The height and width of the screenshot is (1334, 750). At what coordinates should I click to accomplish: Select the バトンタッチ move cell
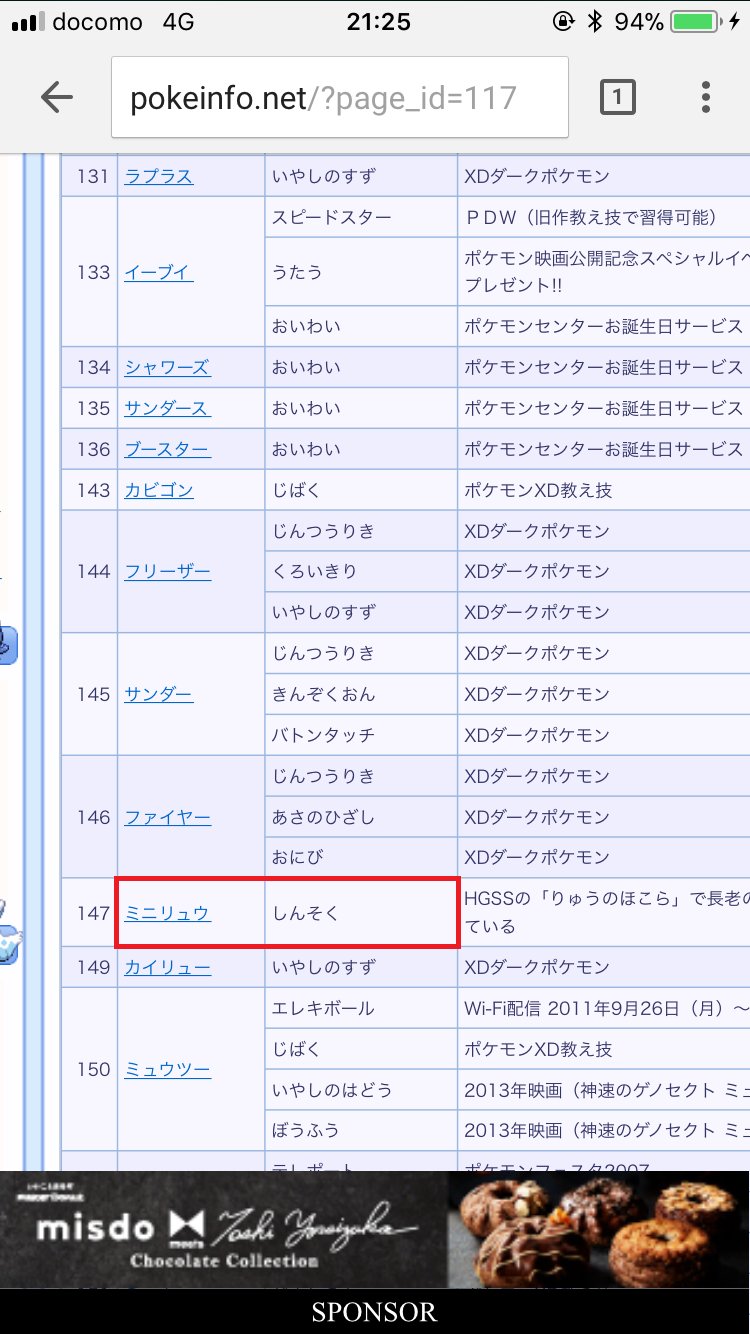coord(361,735)
